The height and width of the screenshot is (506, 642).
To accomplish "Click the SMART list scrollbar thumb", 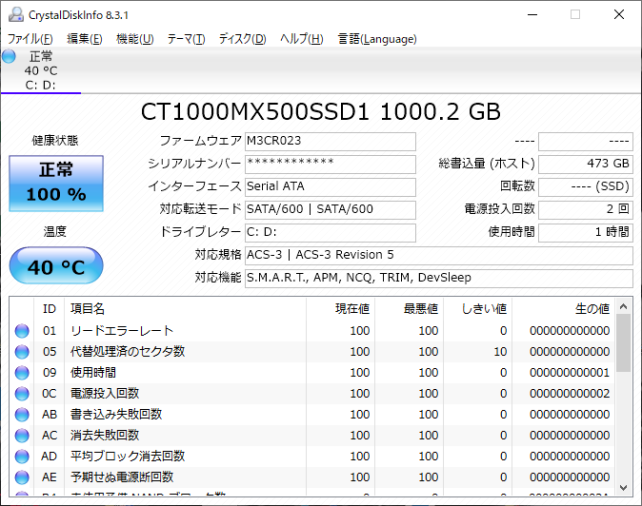I will (623, 343).
